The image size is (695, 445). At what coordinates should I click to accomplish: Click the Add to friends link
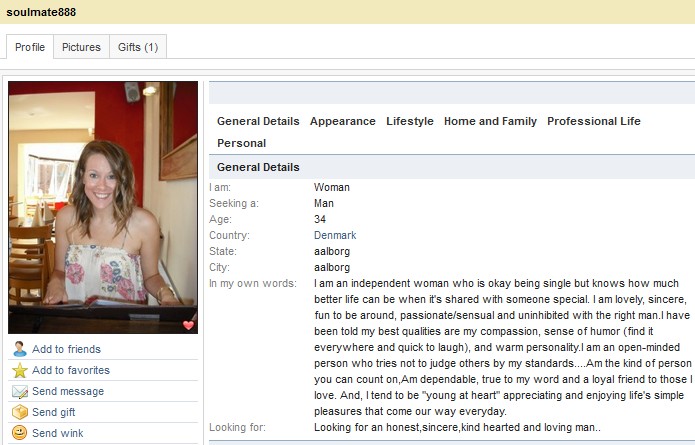click(66, 349)
